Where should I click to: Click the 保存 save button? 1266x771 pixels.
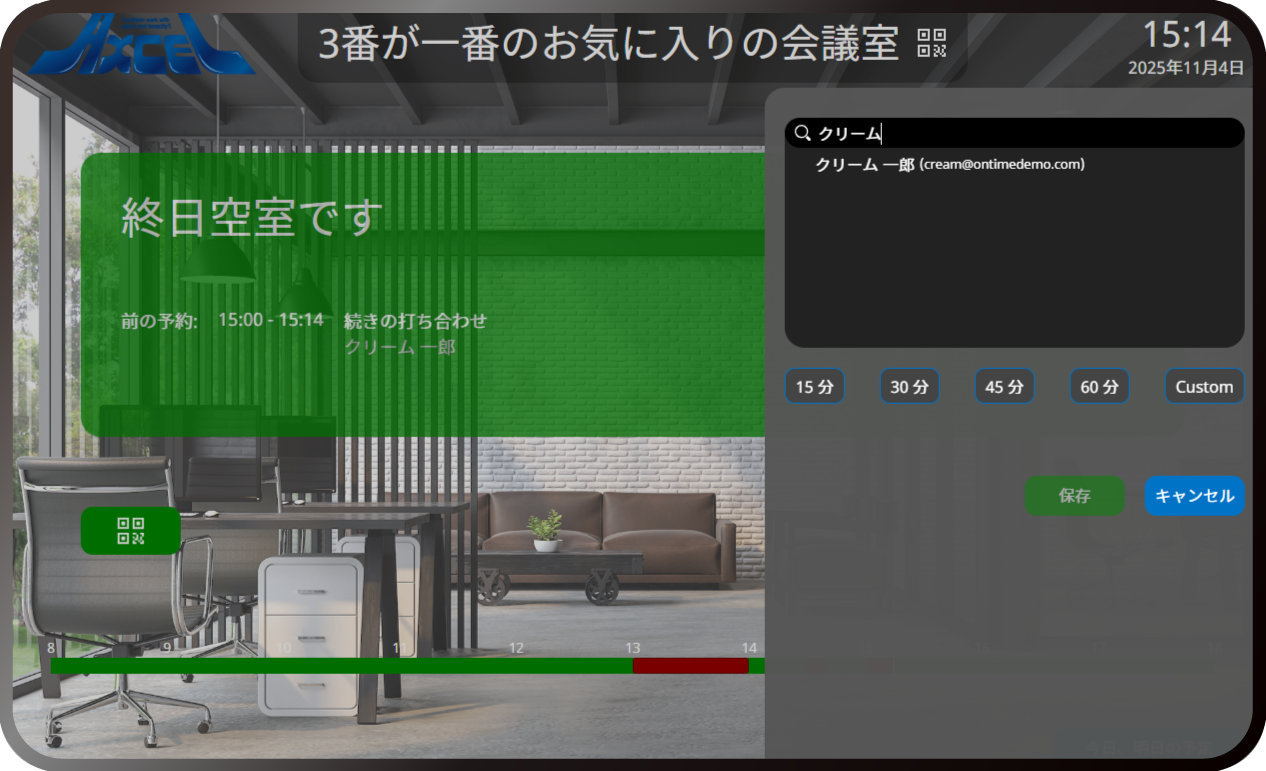coord(1074,496)
